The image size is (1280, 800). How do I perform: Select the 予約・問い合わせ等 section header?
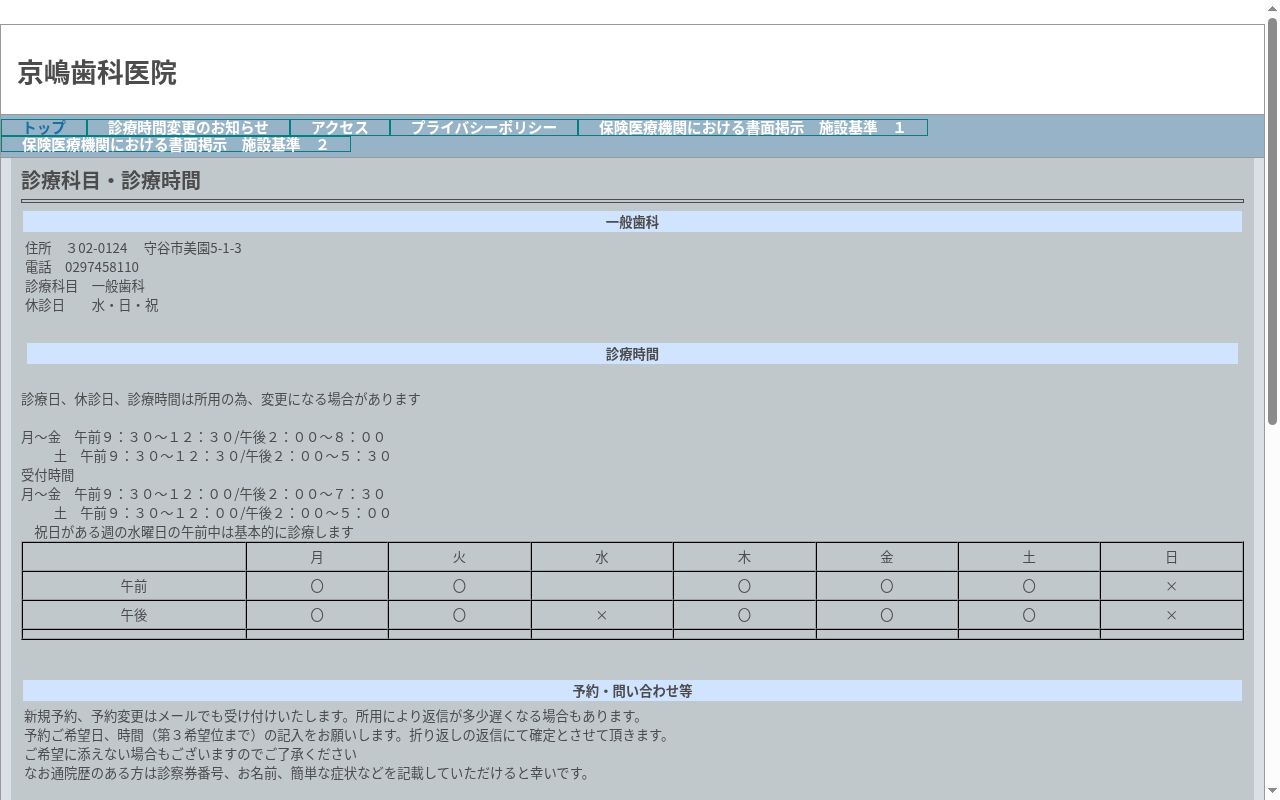coord(632,691)
